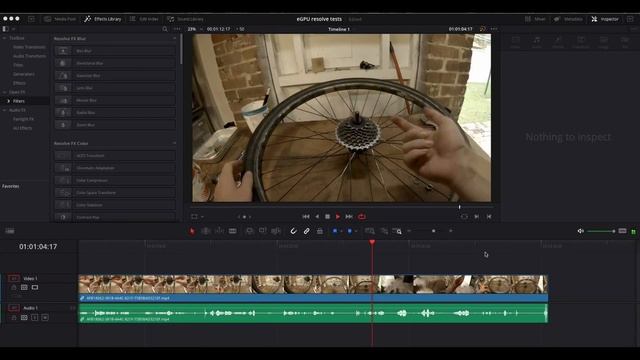The height and width of the screenshot is (360, 640).
Task: Choose the Dynamic Trim Mode tool
Action: coord(219,231)
